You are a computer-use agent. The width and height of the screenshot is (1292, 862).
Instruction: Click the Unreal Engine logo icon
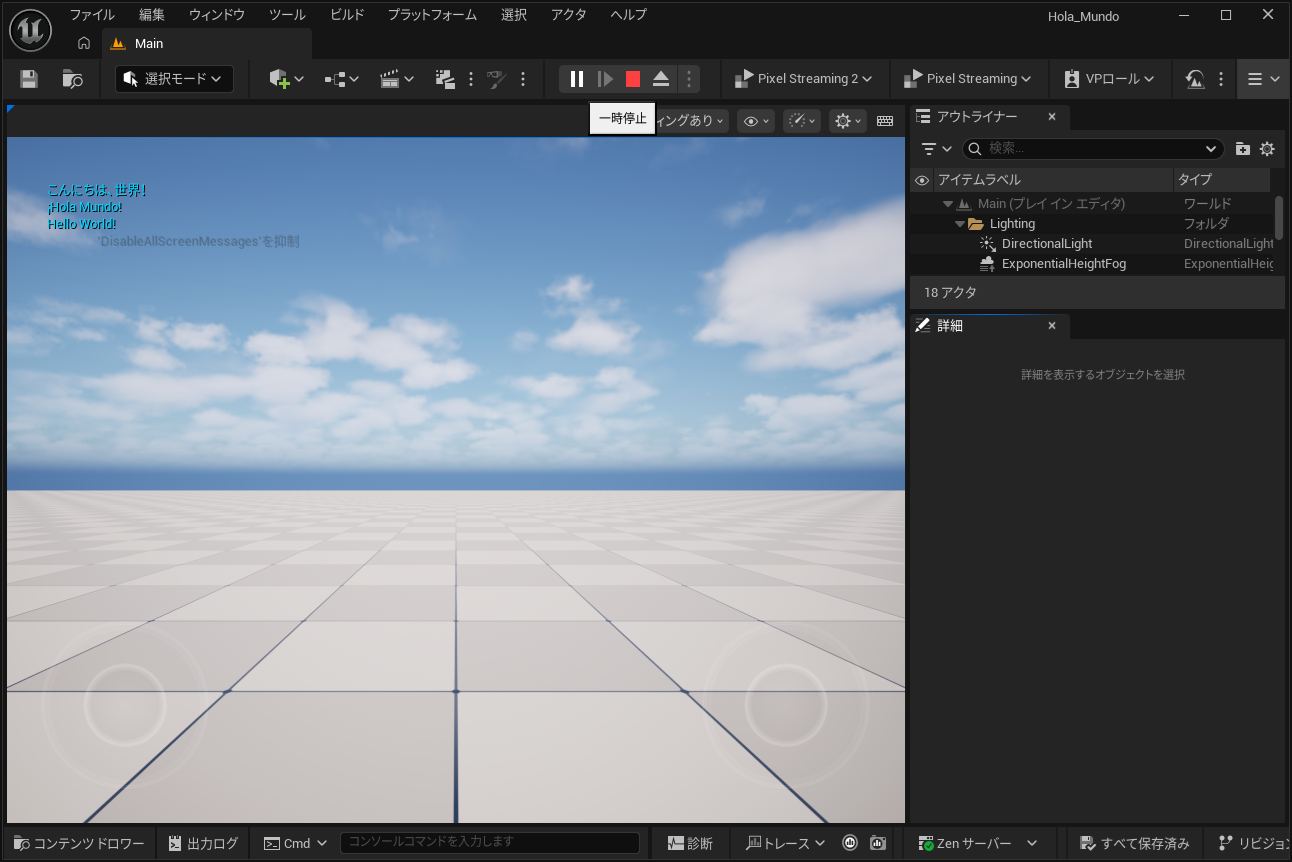click(x=30, y=31)
